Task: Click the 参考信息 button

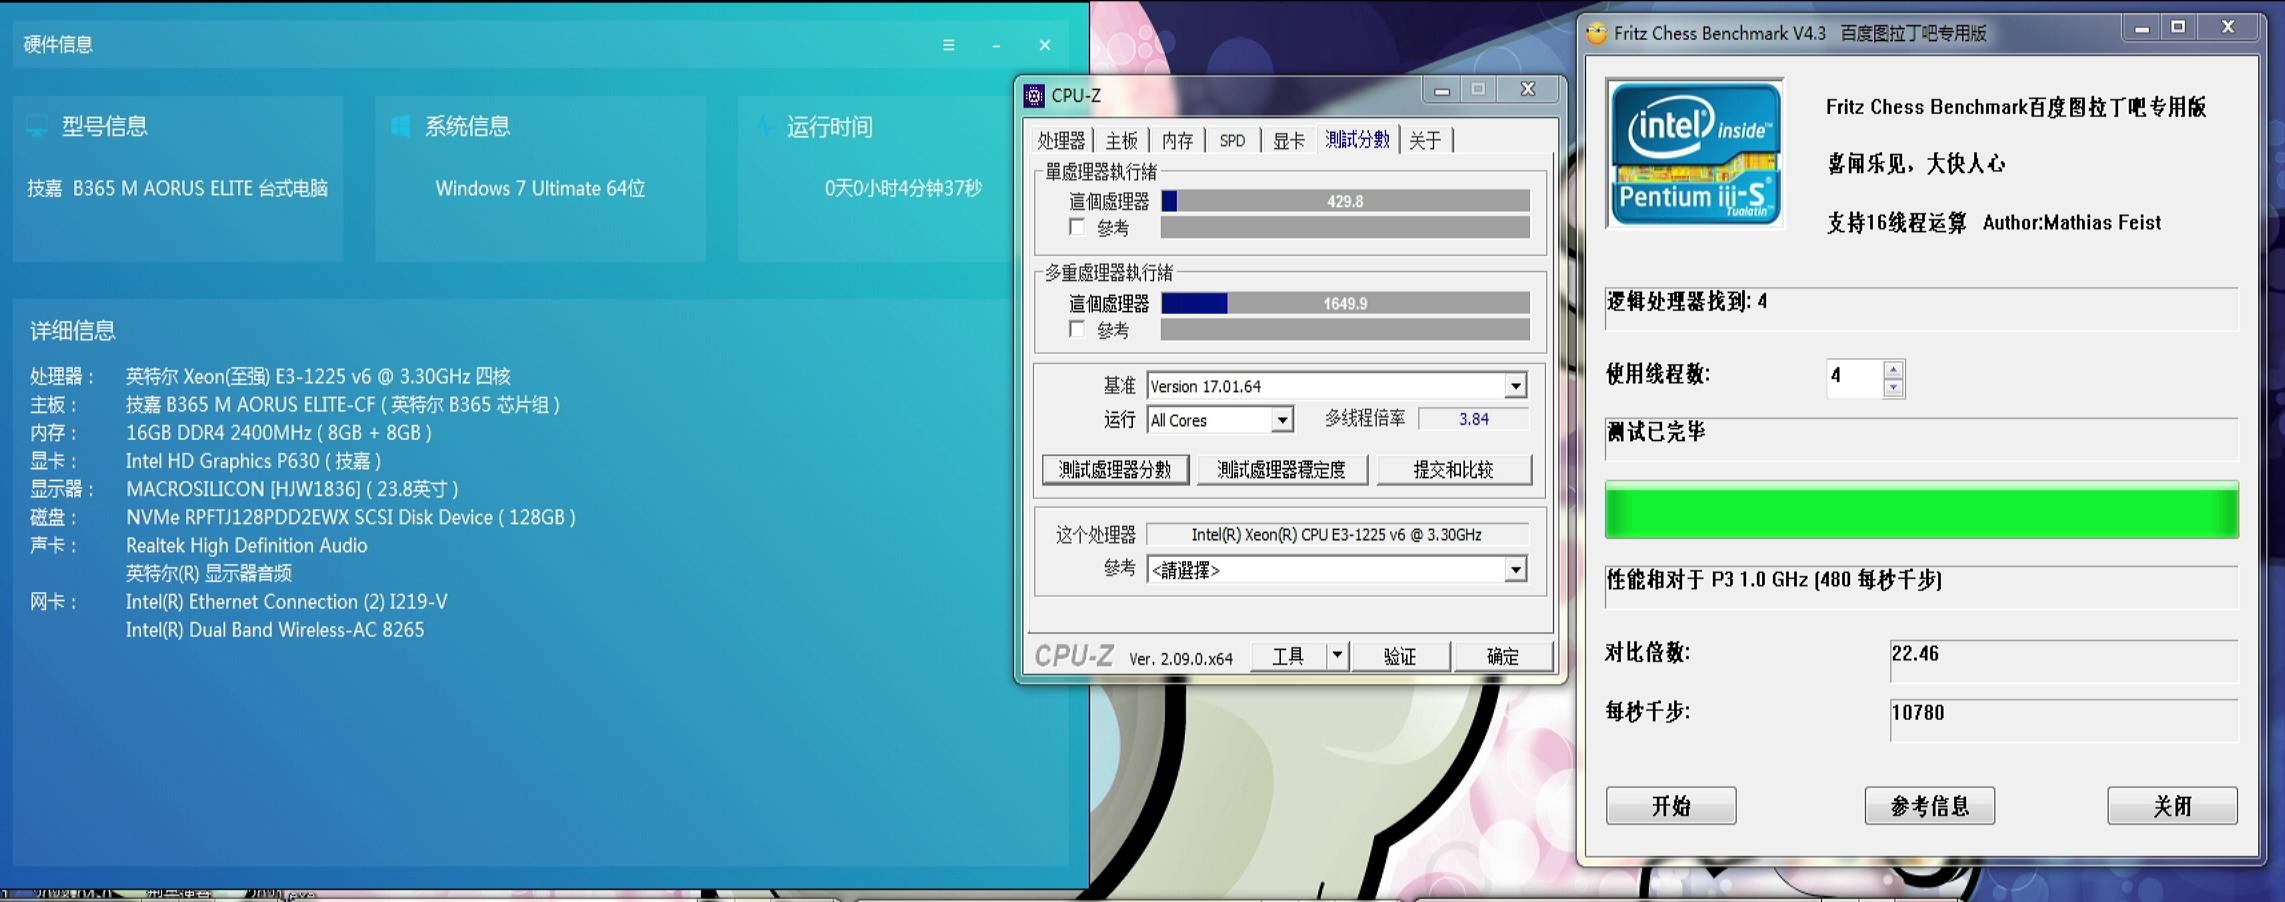Action: pos(1929,806)
